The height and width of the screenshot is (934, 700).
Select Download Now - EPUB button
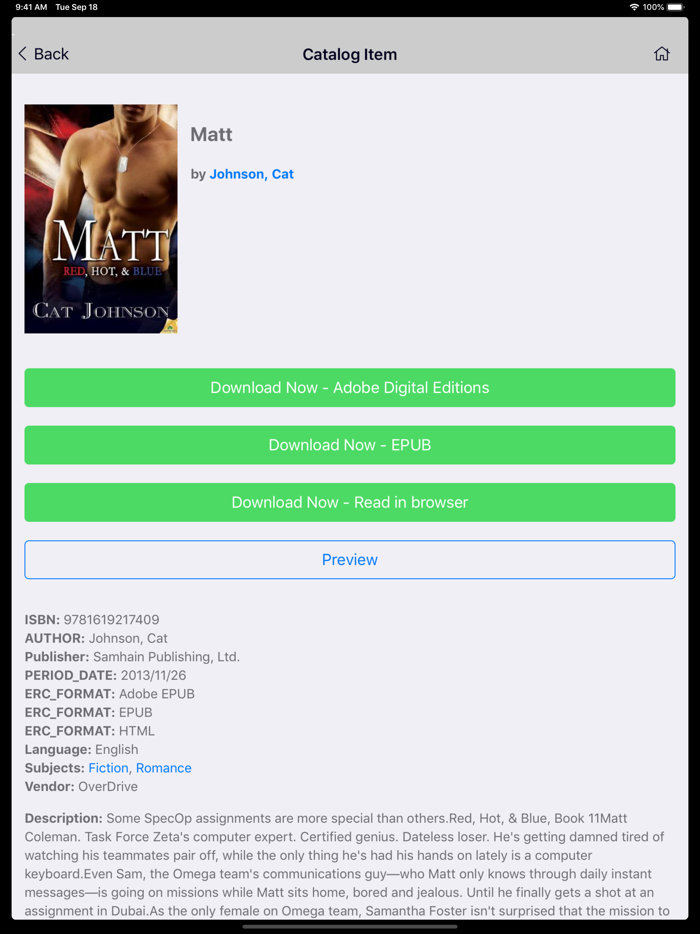pos(350,445)
